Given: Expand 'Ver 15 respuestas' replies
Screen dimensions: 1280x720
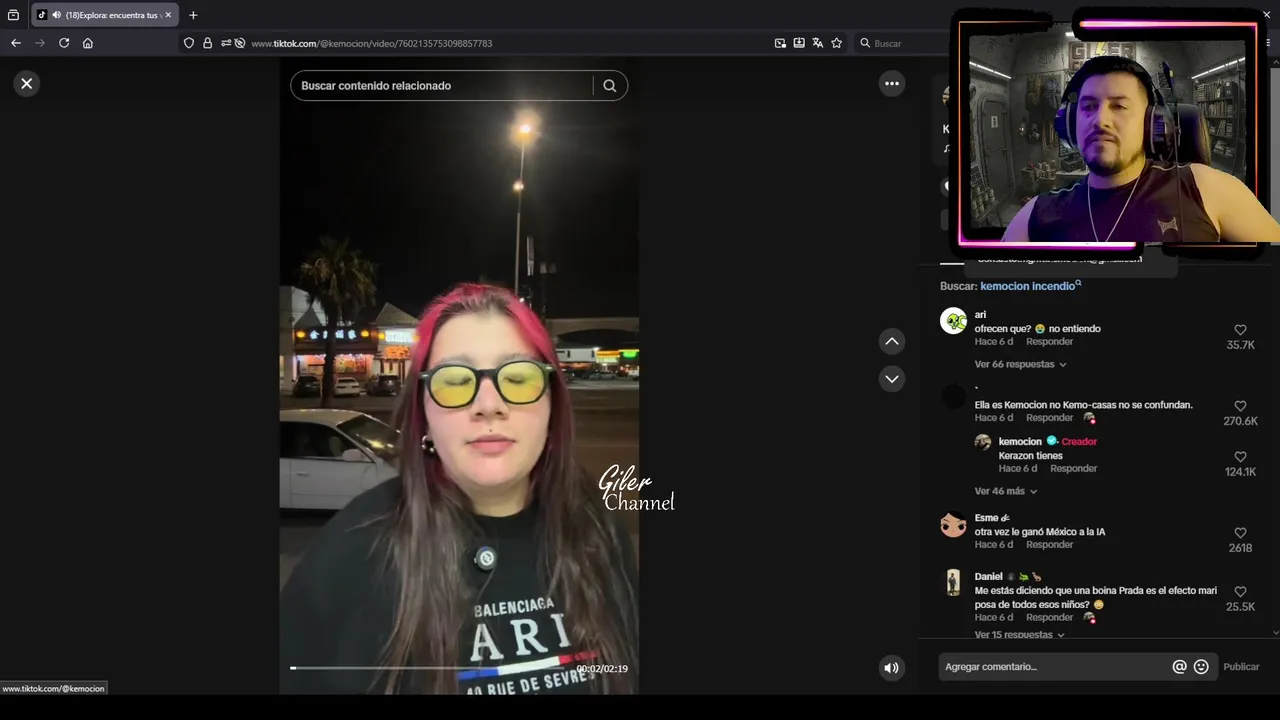Looking at the screenshot, I should tap(1020, 635).
